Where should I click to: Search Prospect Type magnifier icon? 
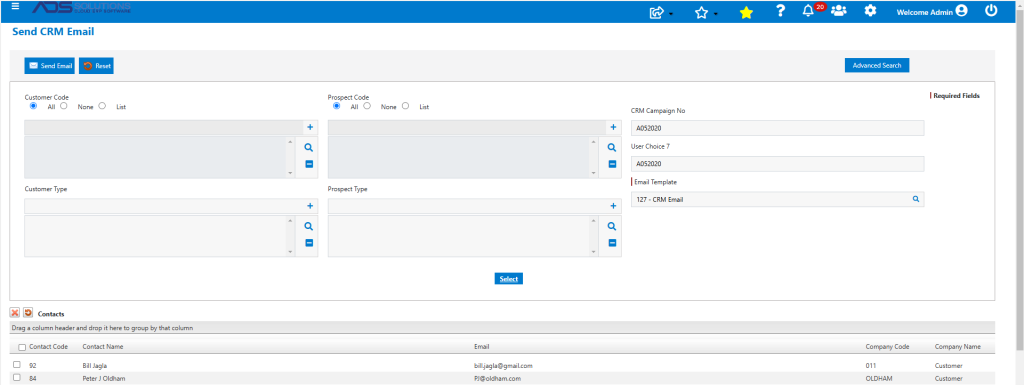pyautogui.click(x=612, y=226)
